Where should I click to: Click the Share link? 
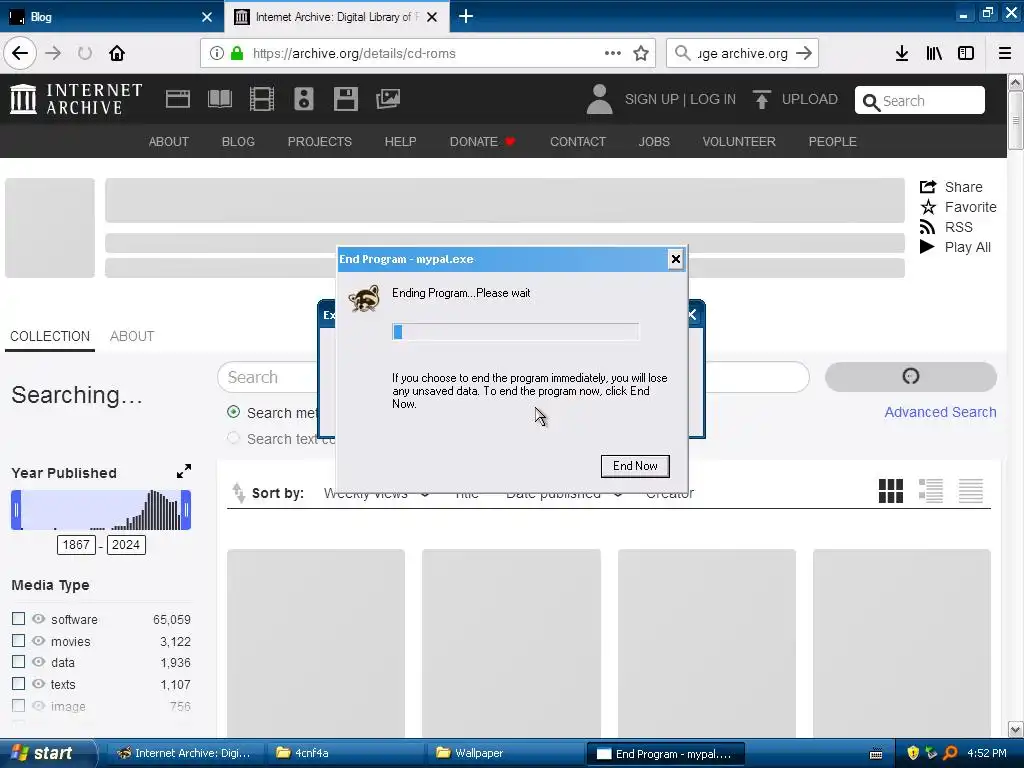(951, 187)
